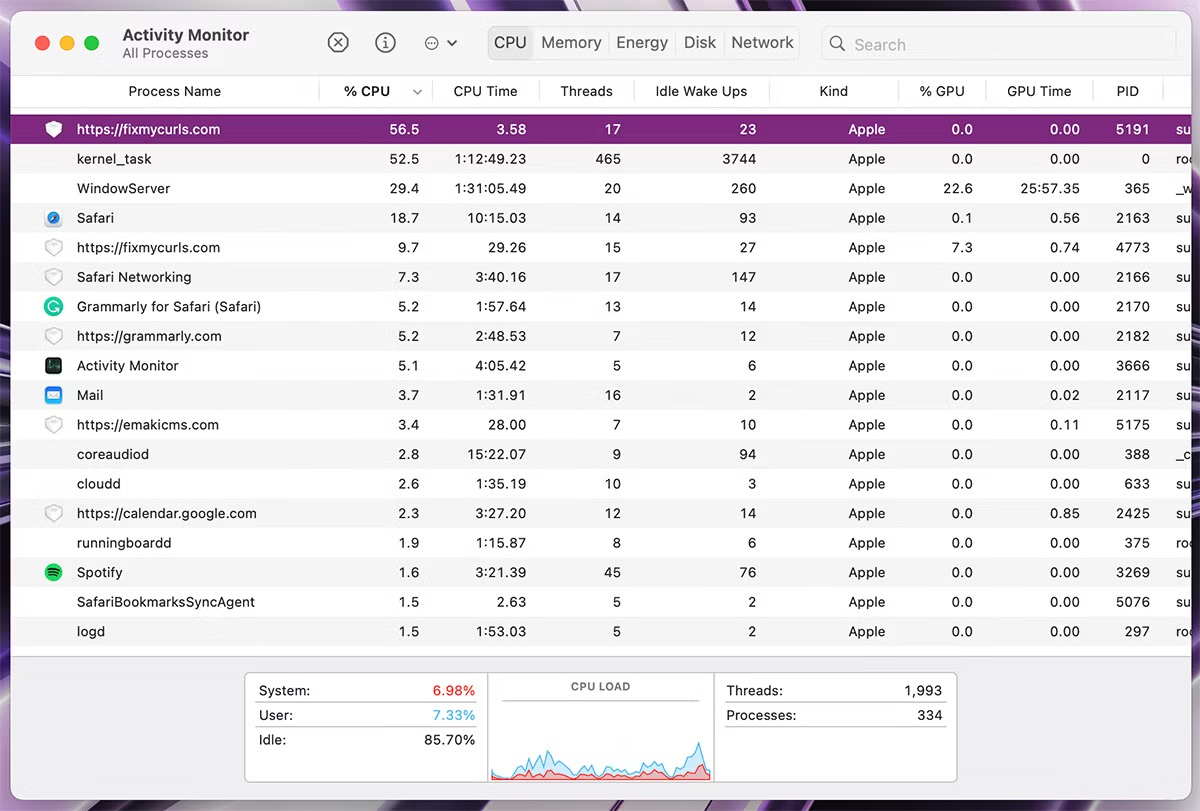Image resolution: width=1200 pixels, height=811 pixels.
Task: Click the Spotify green icon
Action: click(54, 573)
